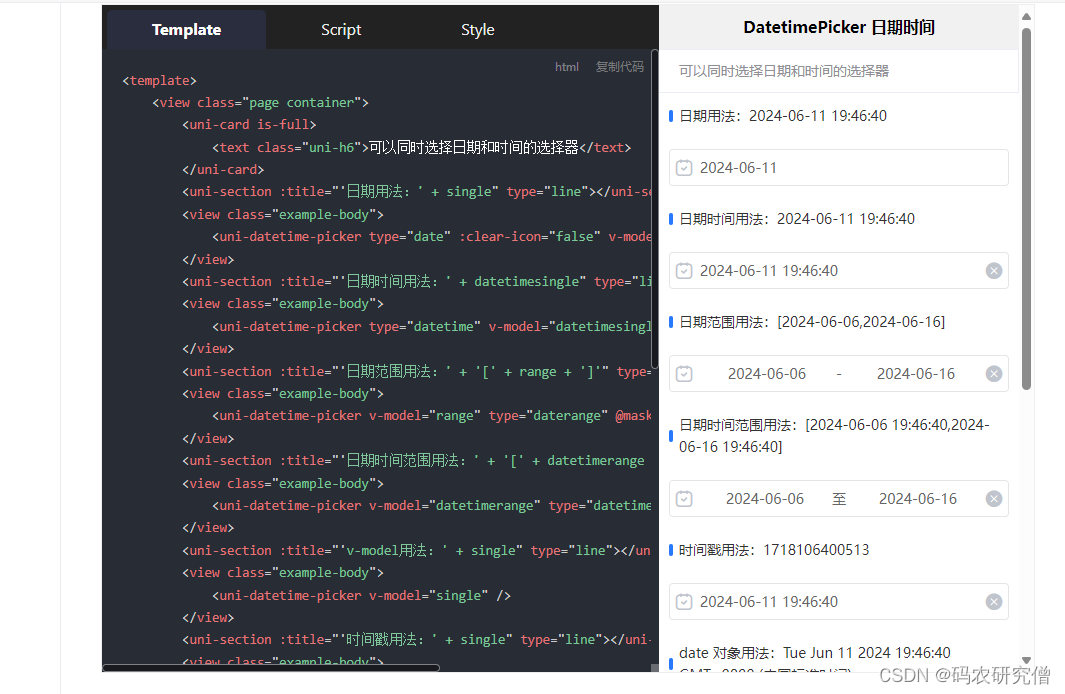Screen dimensions: 1065x694
Task: Click the calendar icon in the 时间戳用法 picker
Action: (x=684, y=601)
